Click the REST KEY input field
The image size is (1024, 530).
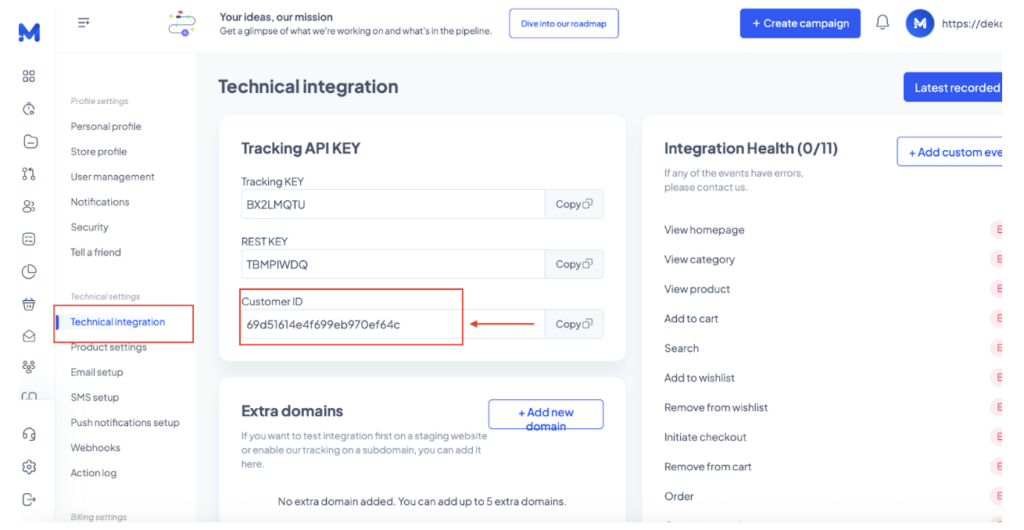pyautogui.click(x=392, y=264)
